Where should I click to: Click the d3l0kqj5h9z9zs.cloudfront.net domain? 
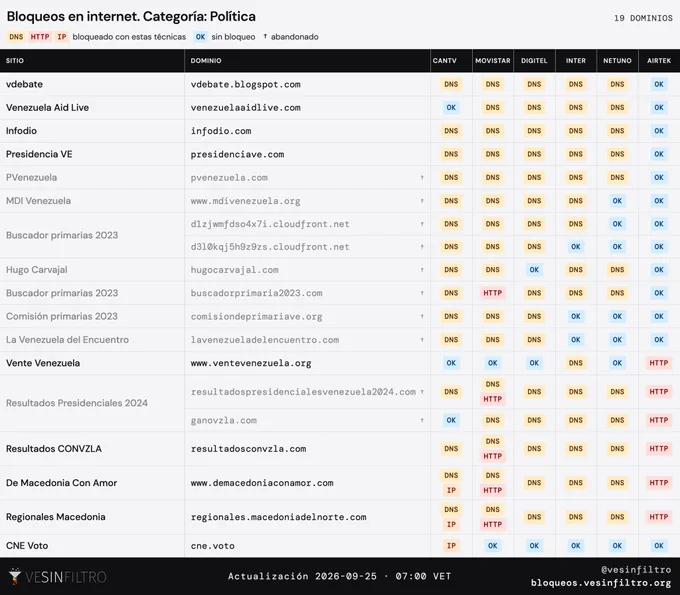[x=270, y=247]
